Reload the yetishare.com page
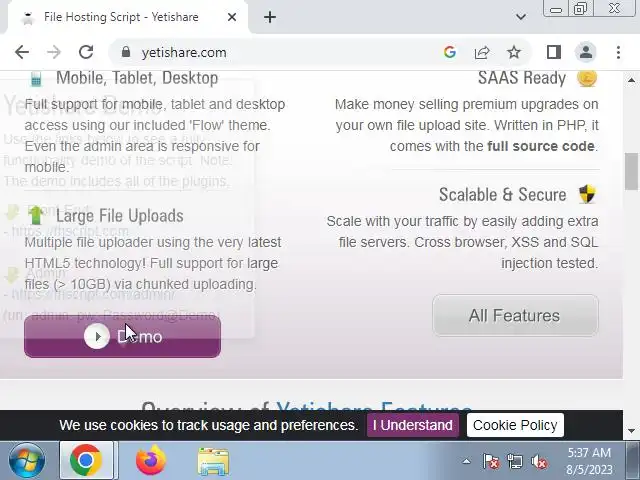 [86, 52]
